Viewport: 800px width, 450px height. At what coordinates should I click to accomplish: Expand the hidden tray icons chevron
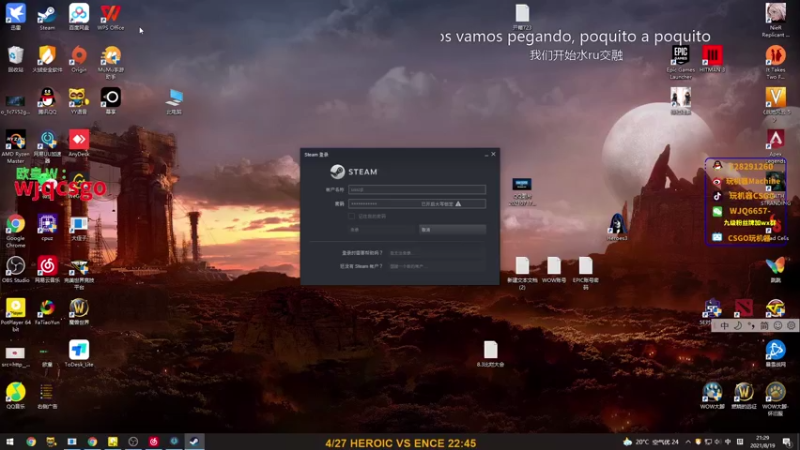tap(688, 442)
